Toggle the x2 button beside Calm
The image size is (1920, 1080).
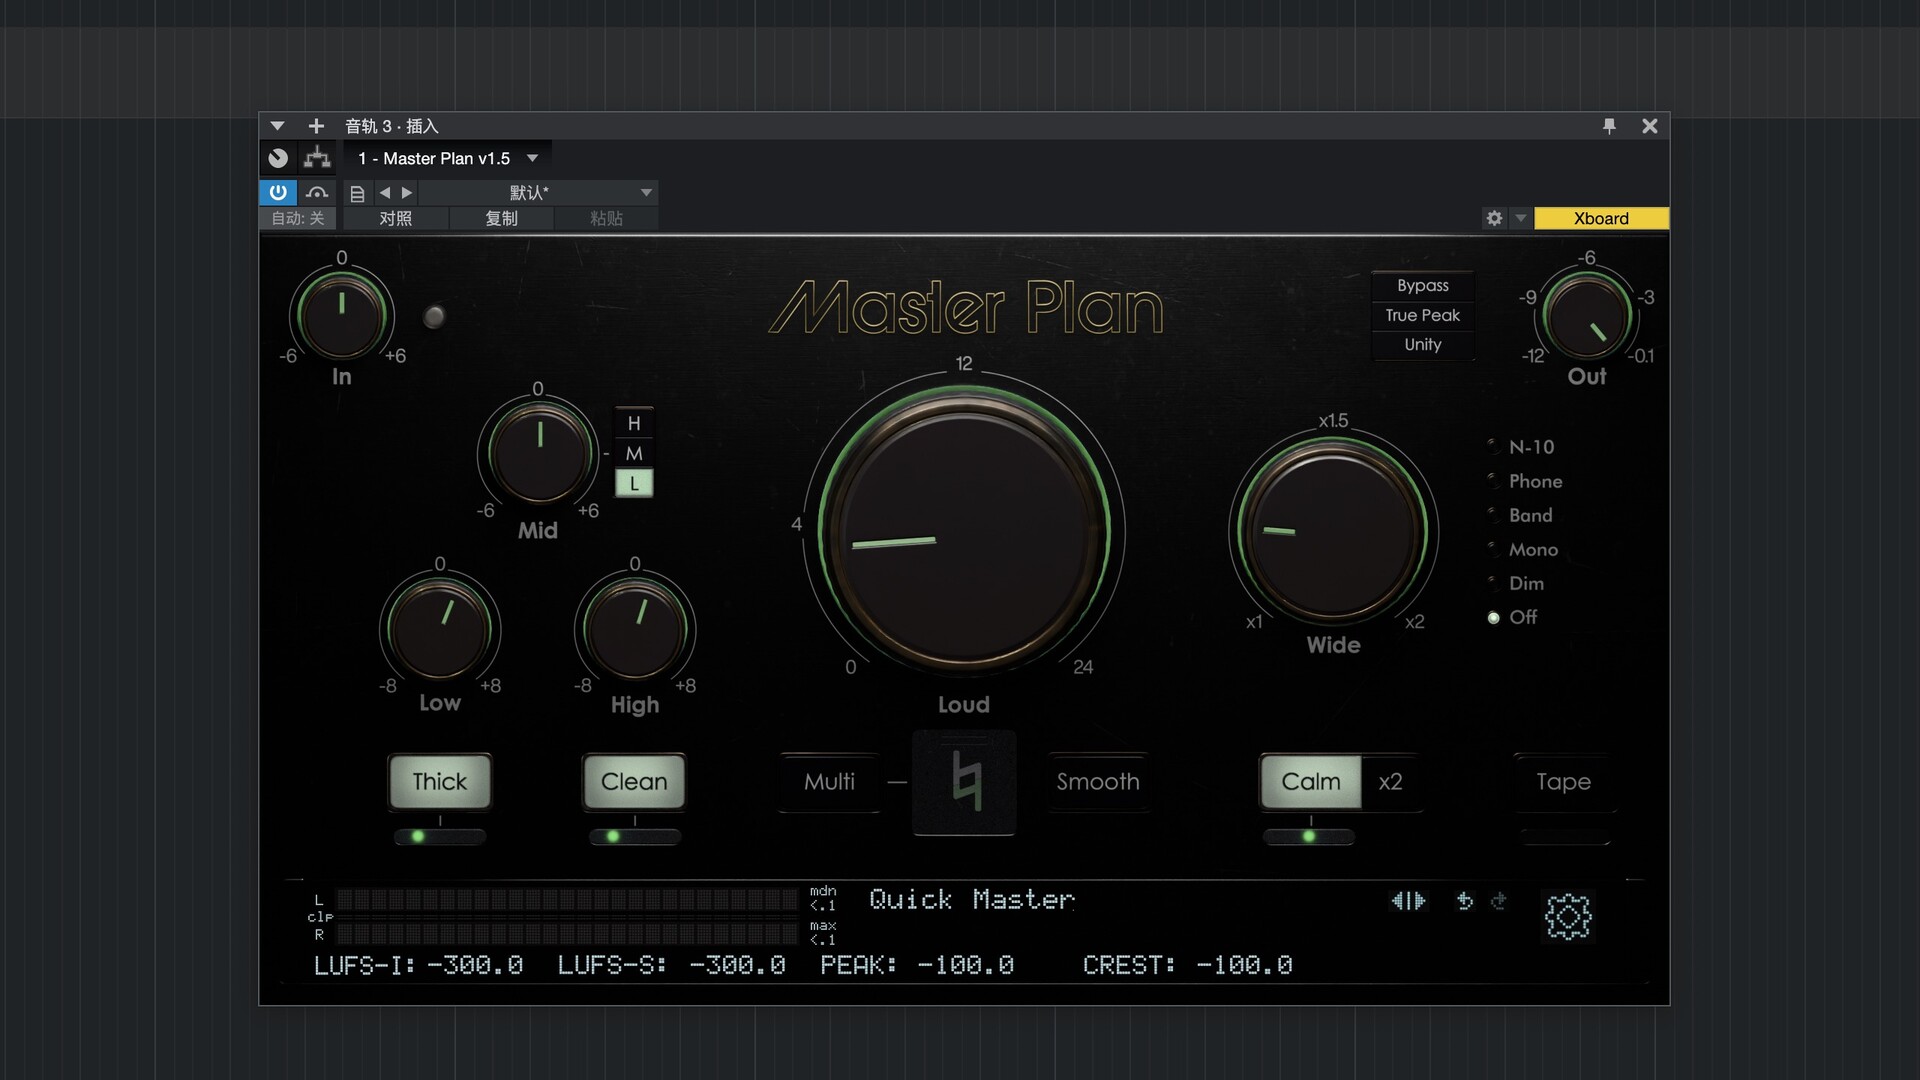pyautogui.click(x=1390, y=781)
